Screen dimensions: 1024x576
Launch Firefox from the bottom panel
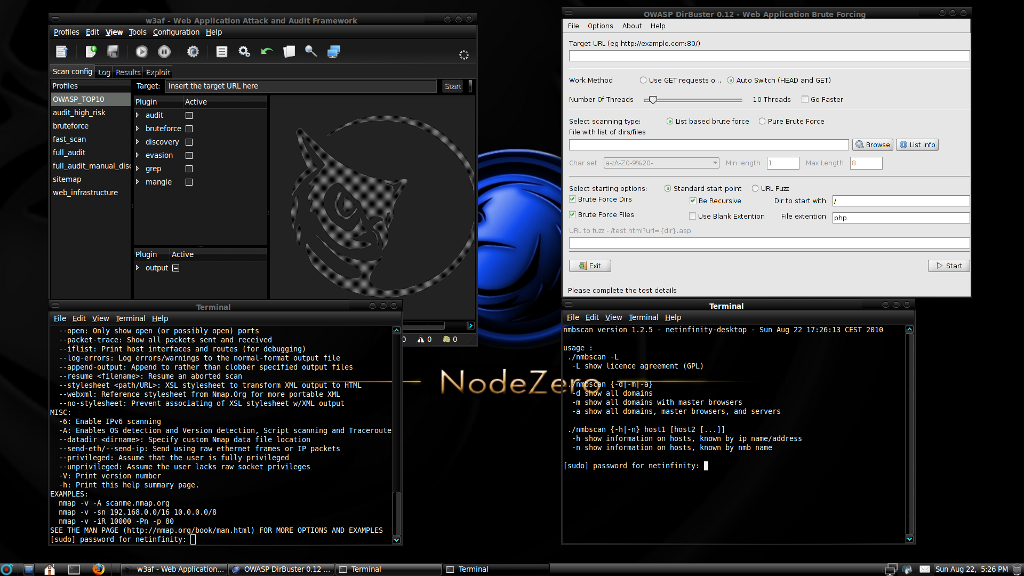(x=98, y=568)
